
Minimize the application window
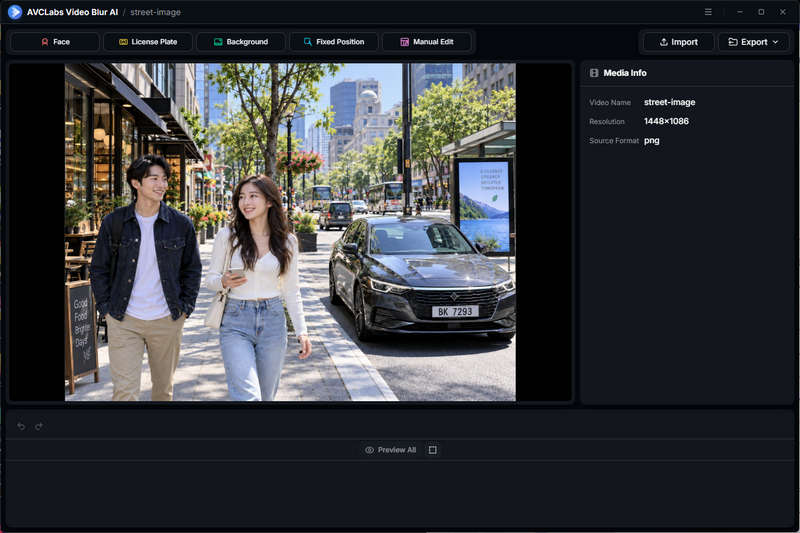(740, 12)
